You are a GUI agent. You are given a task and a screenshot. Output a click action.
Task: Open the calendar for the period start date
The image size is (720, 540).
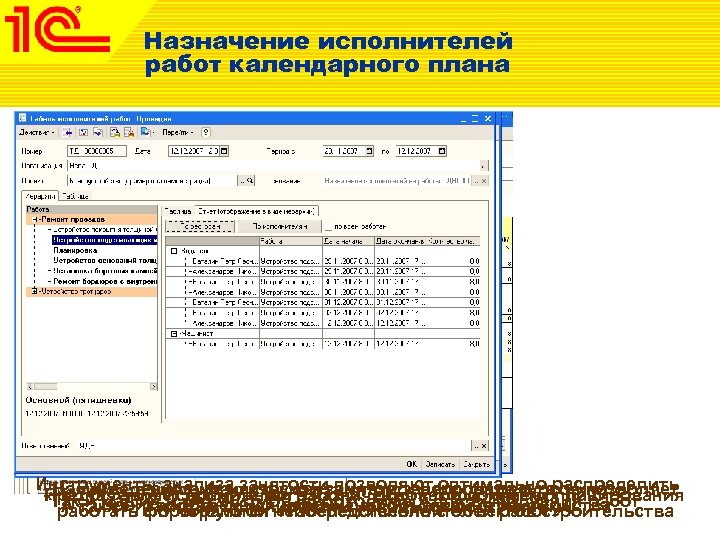pyautogui.click(x=369, y=151)
